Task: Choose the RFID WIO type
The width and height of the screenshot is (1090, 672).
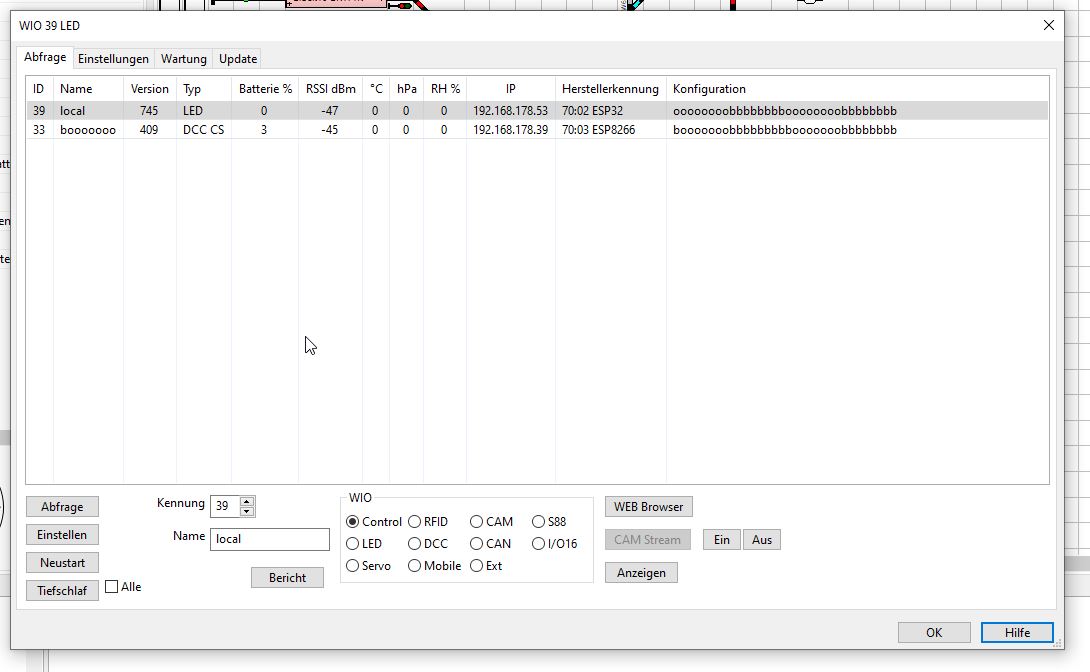Action: click(415, 522)
